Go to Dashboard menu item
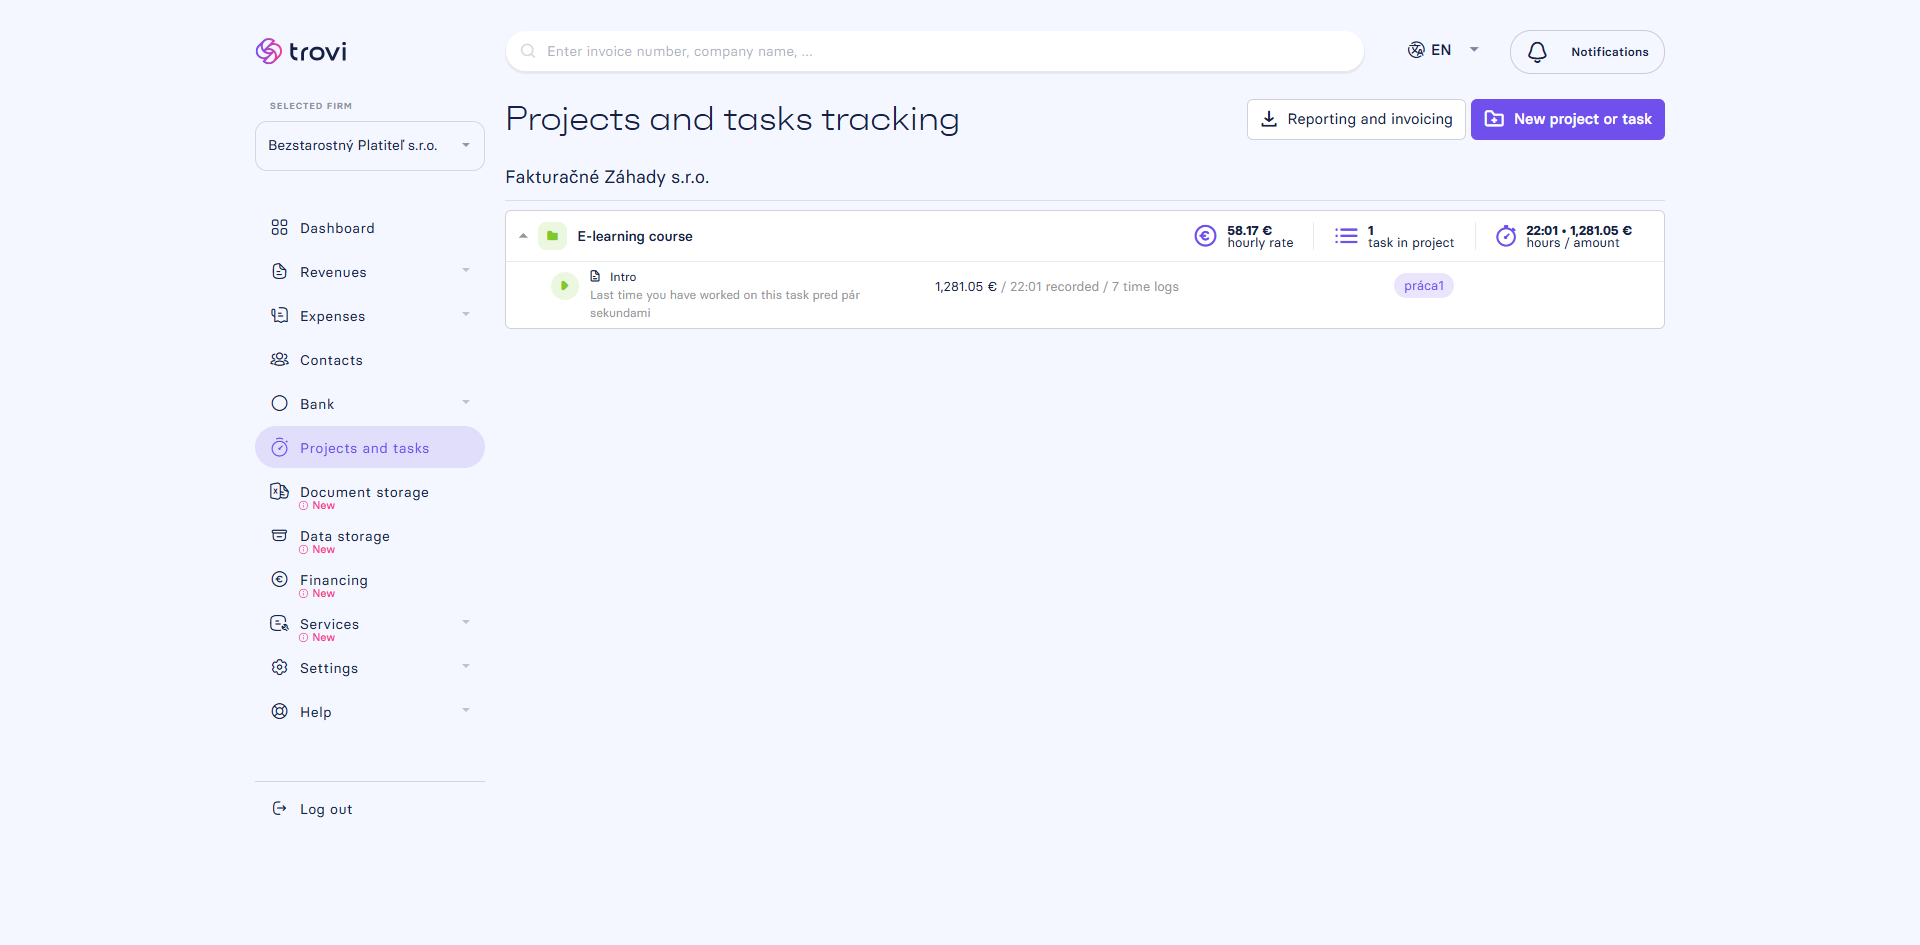 [x=370, y=228]
